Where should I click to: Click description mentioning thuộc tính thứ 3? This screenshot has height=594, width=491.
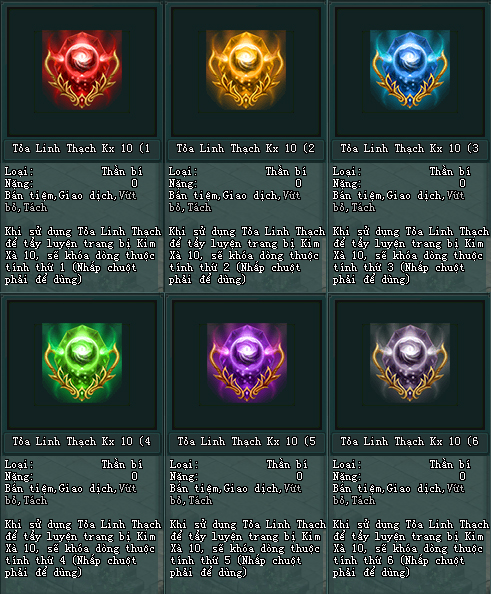[411, 255]
